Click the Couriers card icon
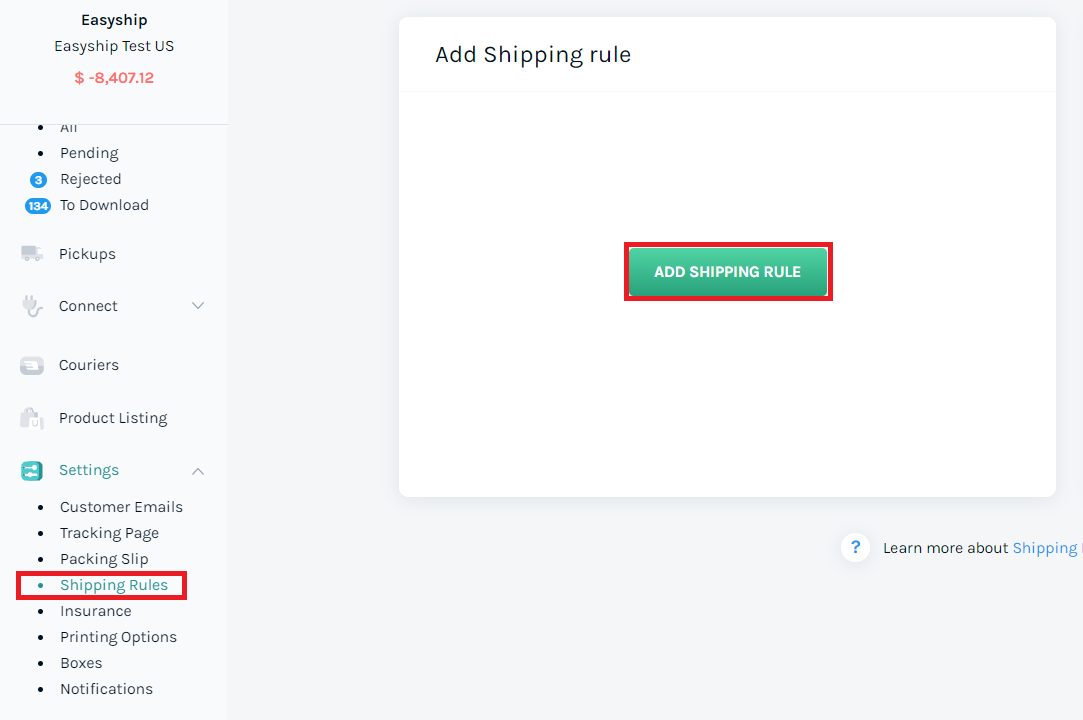1083x720 pixels. pyautogui.click(x=32, y=366)
